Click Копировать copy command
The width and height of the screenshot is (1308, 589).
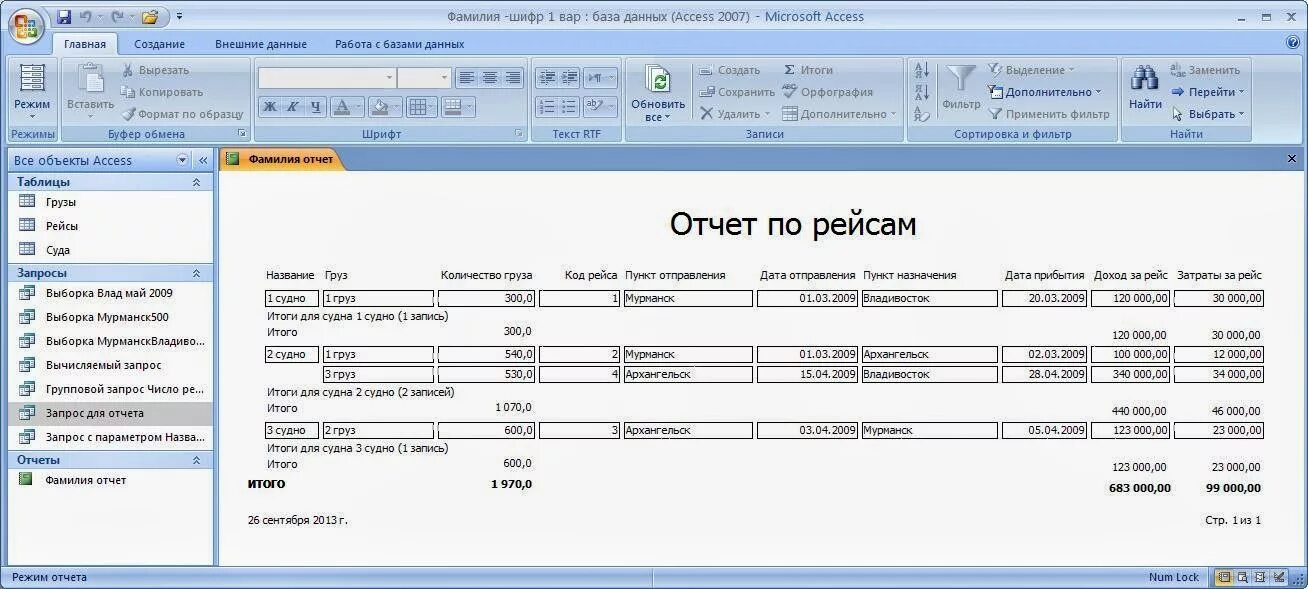pos(162,92)
